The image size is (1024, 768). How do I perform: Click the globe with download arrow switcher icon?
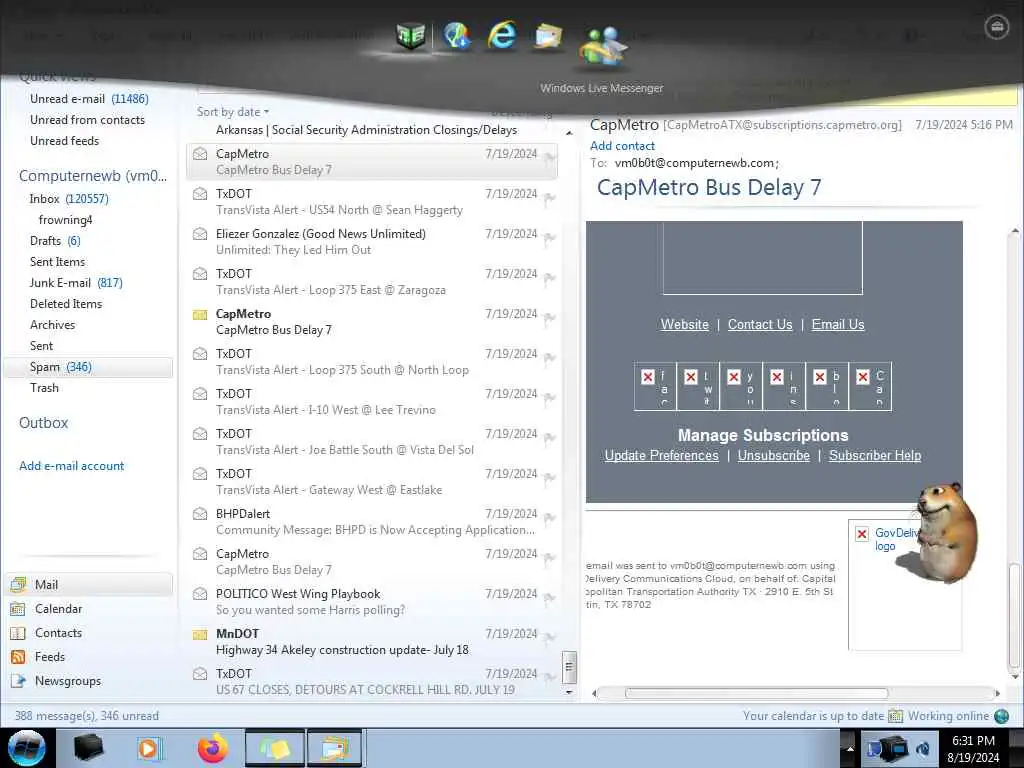coord(456,35)
